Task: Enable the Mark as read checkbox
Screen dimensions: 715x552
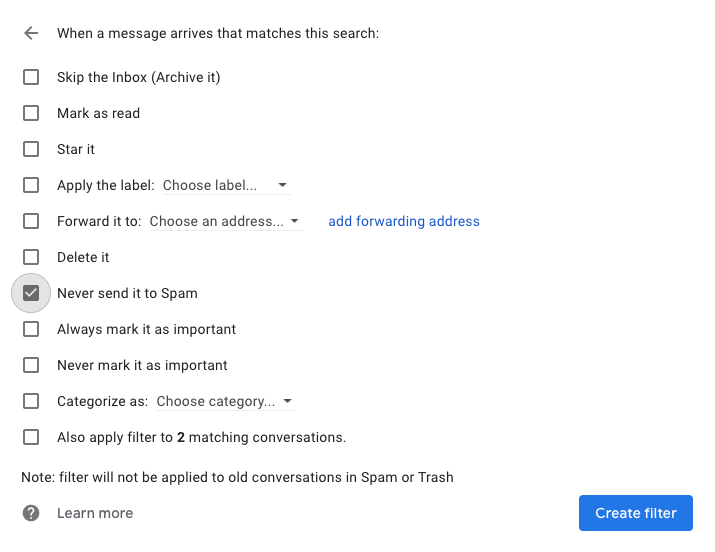Action: pyautogui.click(x=31, y=113)
